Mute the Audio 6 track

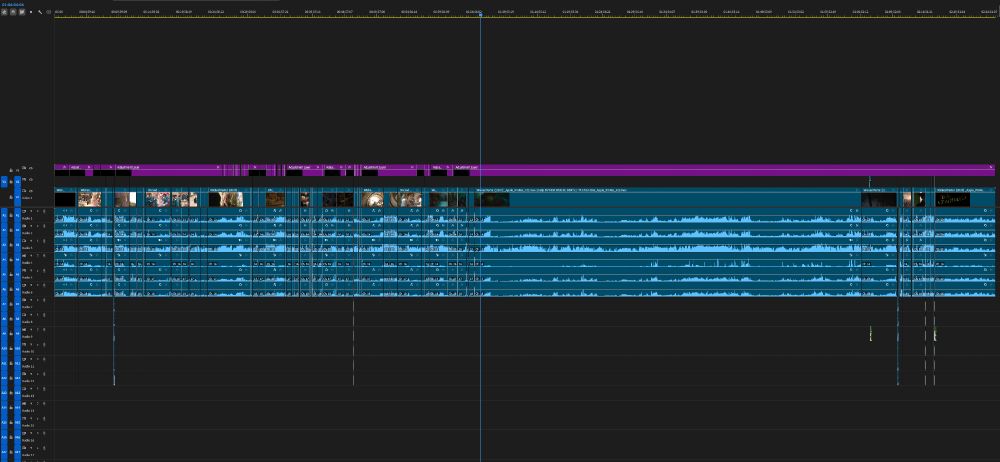pos(31,285)
